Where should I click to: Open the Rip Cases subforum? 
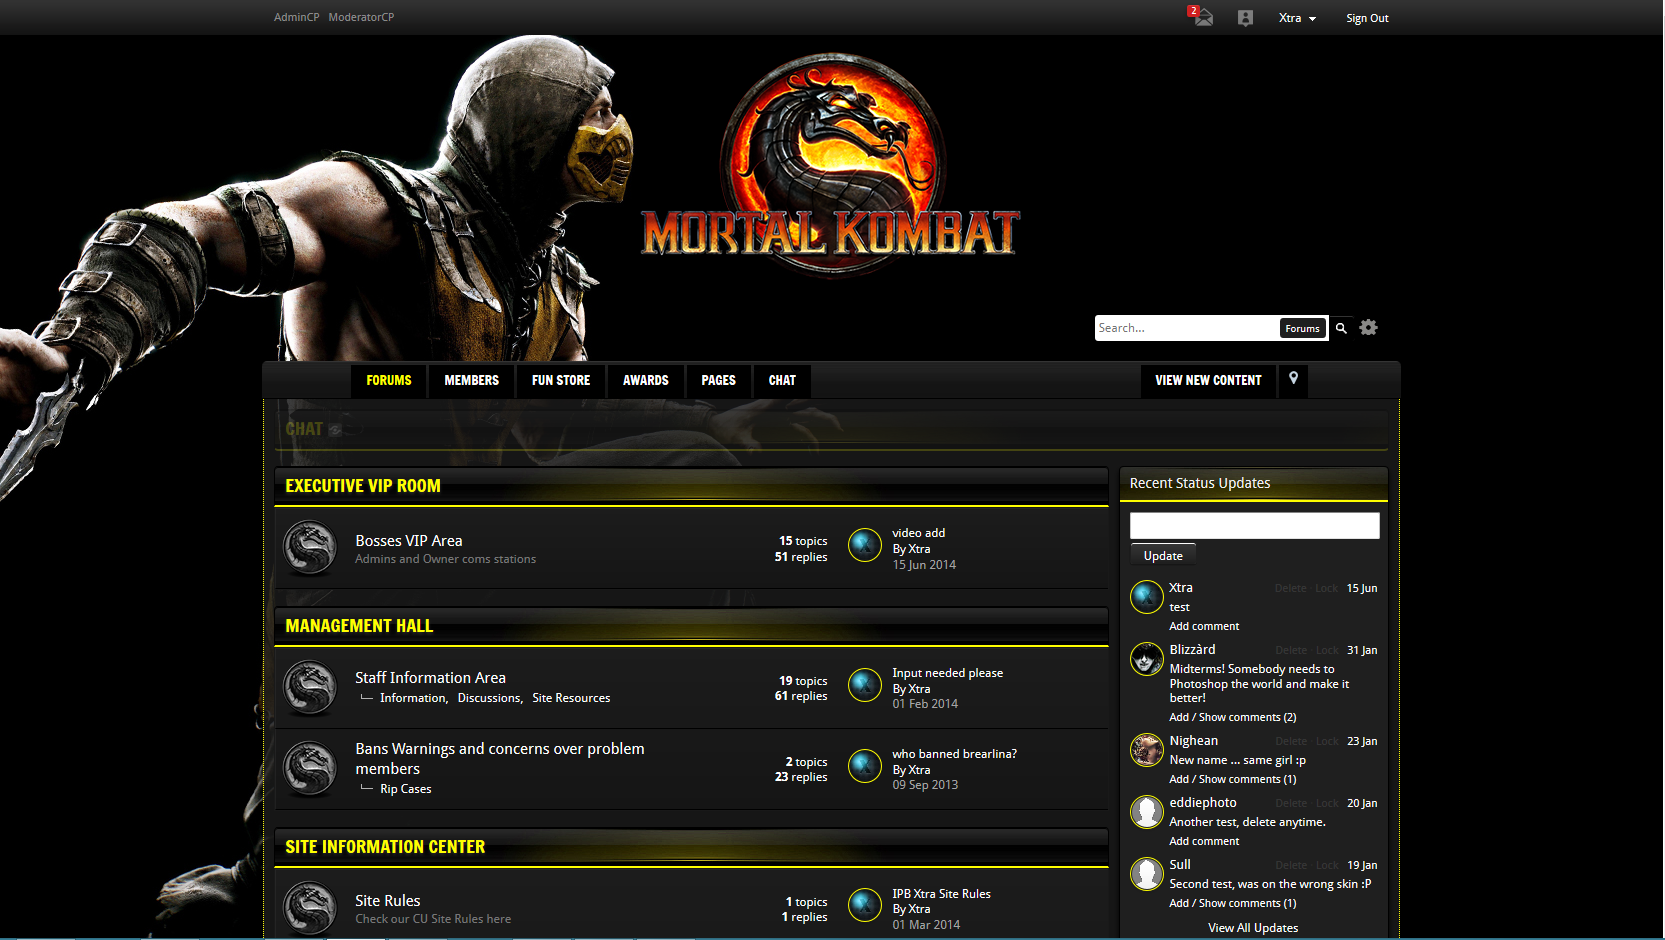(406, 789)
